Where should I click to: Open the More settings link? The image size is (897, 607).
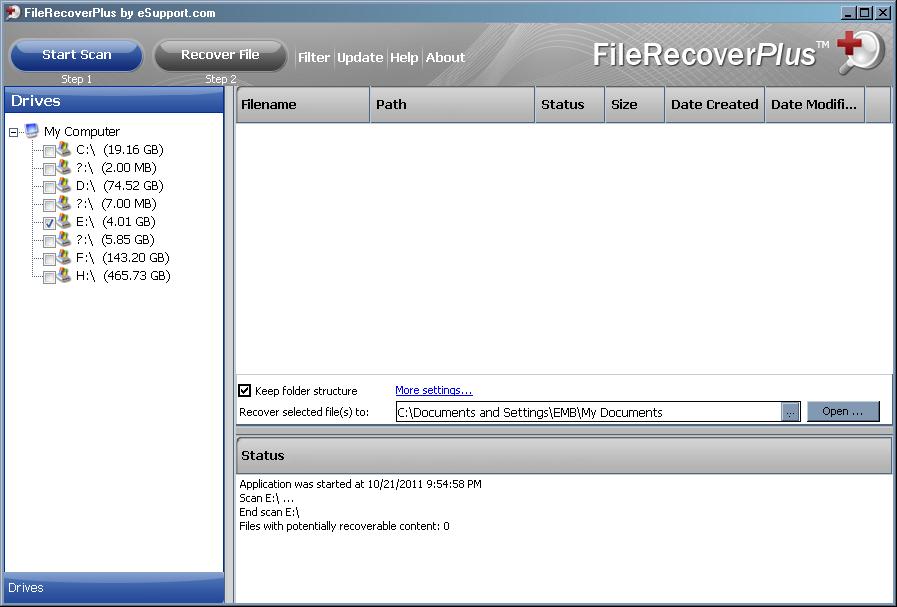(433, 390)
